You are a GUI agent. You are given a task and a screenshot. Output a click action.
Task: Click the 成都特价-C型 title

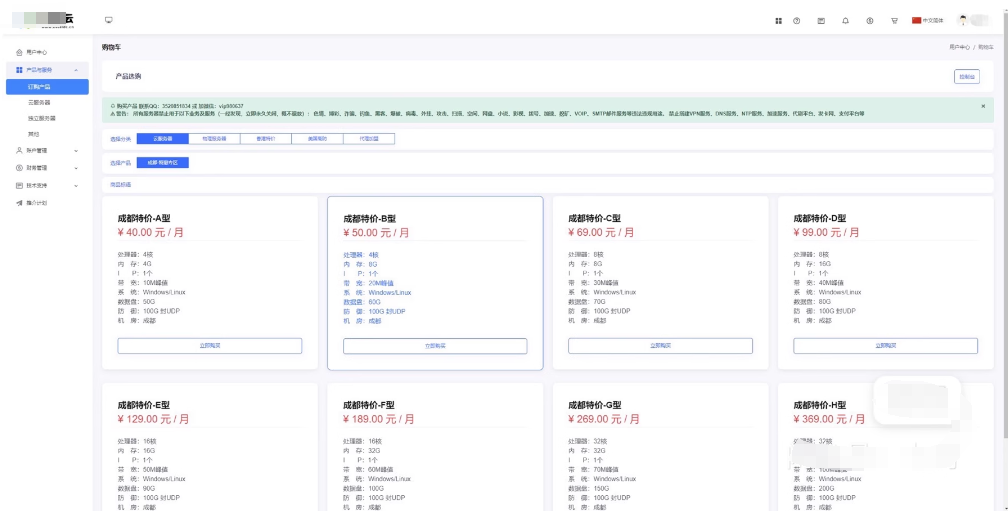pyautogui.click(x=595, y=219)
